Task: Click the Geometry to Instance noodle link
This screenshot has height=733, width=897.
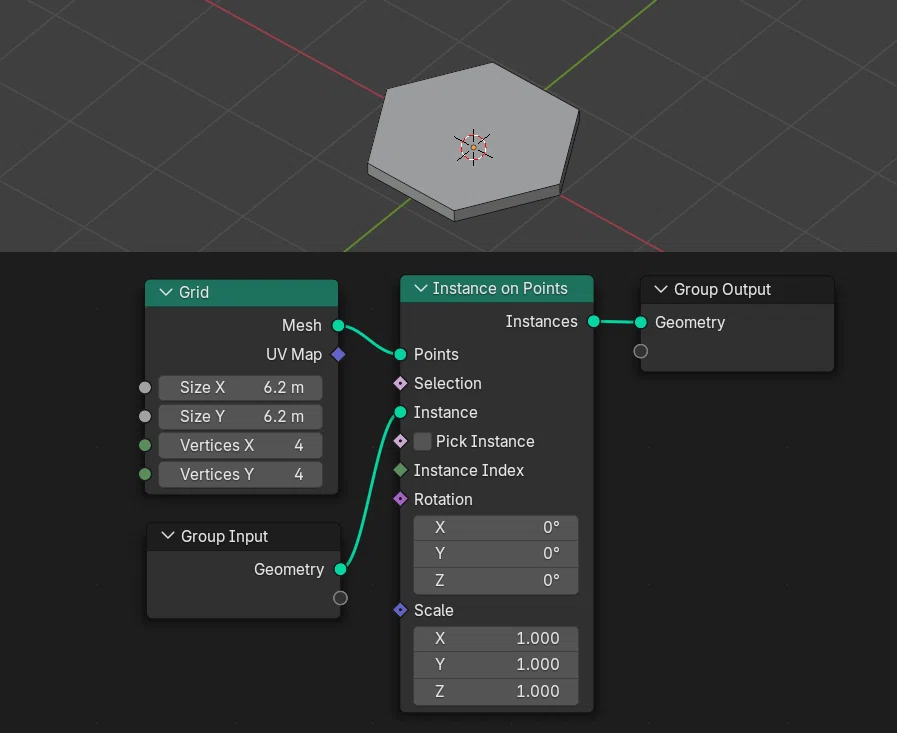Action: pos(370,492)
